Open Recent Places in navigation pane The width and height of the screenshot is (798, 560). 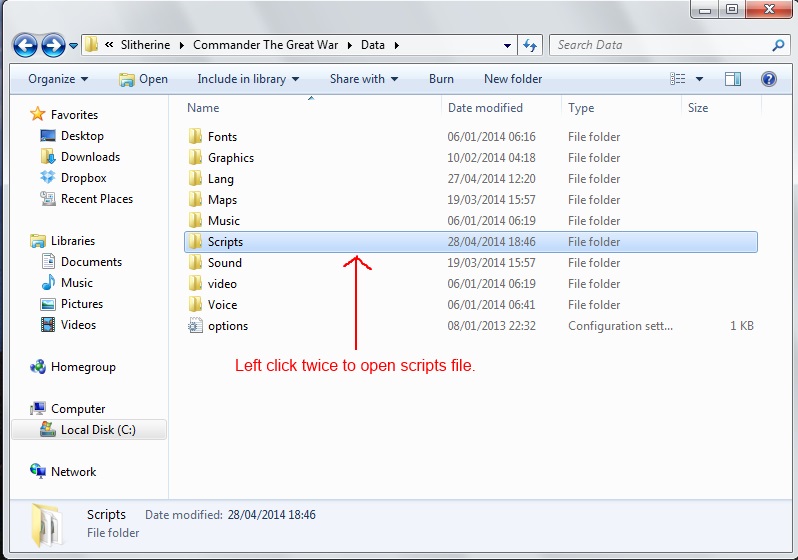(x=97, y=199)
